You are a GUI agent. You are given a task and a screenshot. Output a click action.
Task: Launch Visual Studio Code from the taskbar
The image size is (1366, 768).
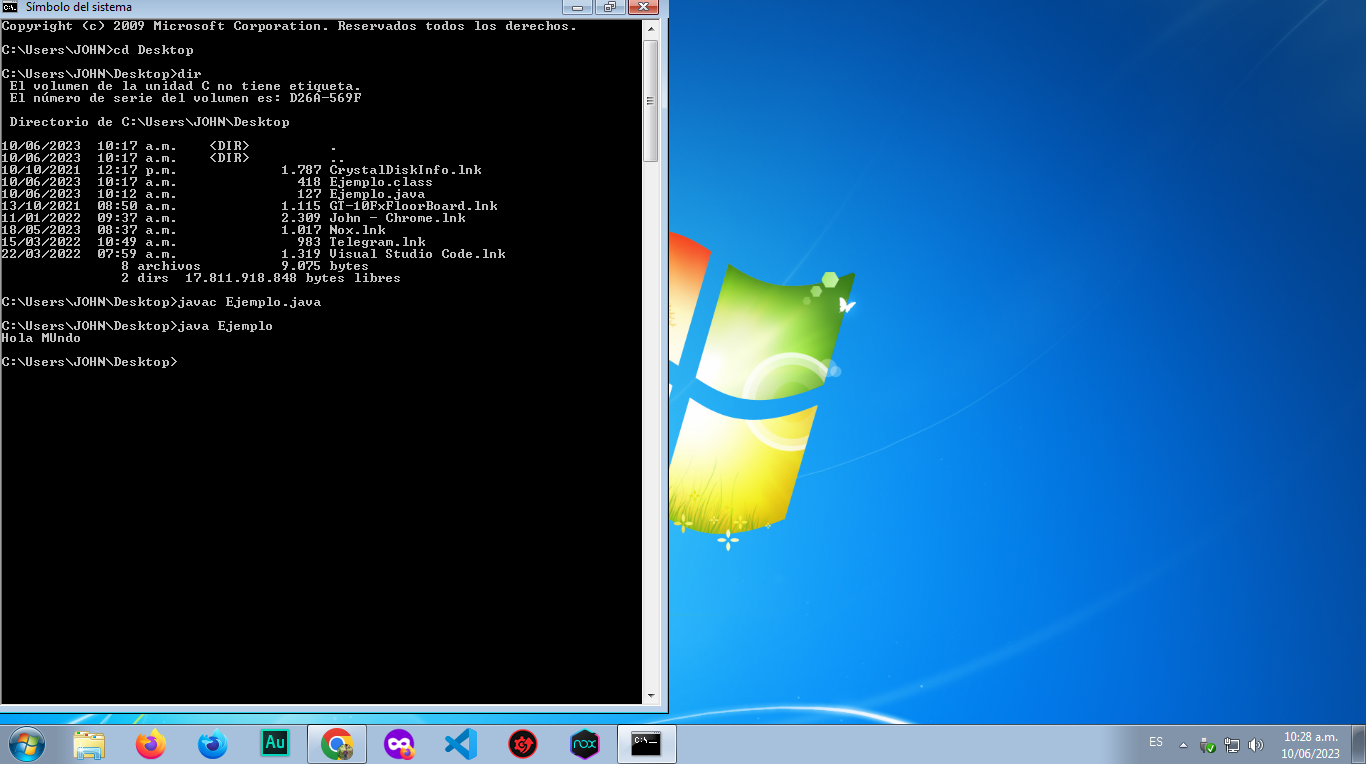(x=461, y=745)
